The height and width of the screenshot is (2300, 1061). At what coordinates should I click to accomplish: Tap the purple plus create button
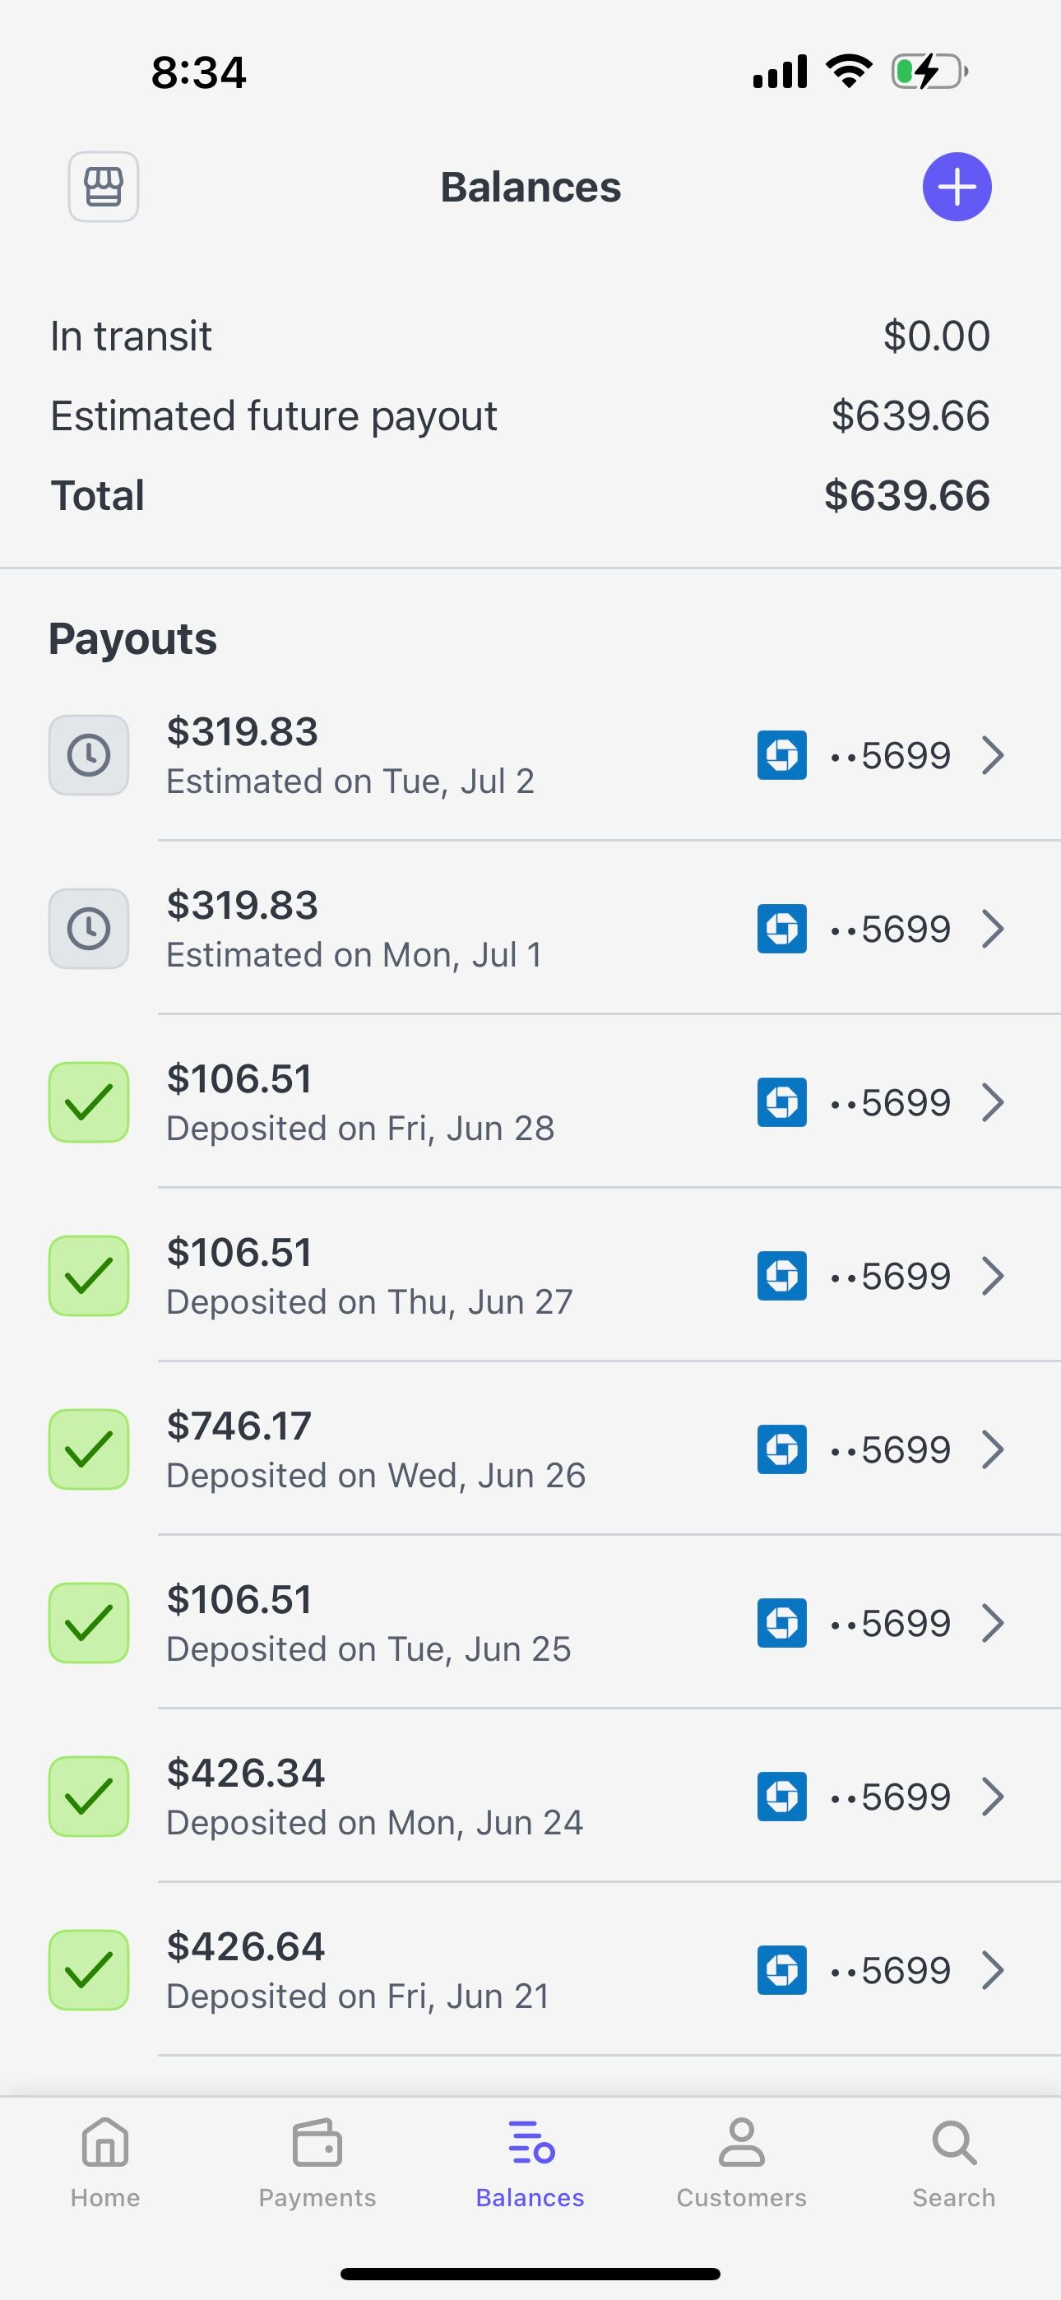(x=956, y=187)
